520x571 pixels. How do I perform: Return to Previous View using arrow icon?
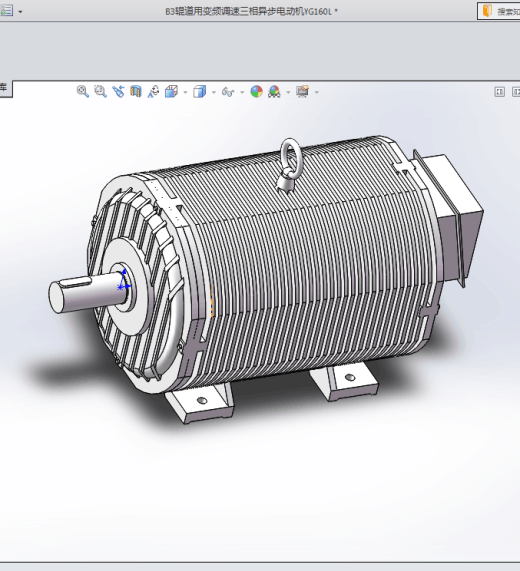pos(118,91)
